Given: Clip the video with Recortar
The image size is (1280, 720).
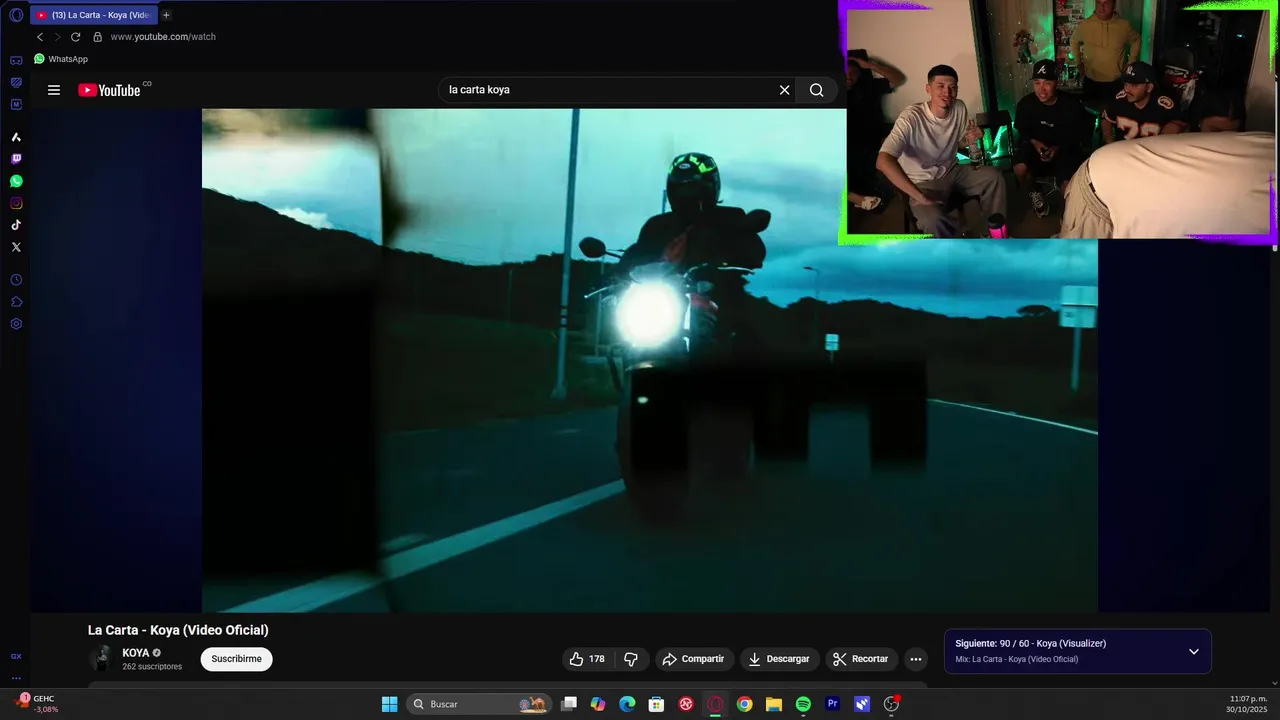Looking at the screenshot, I should click(x=861, y=659).
